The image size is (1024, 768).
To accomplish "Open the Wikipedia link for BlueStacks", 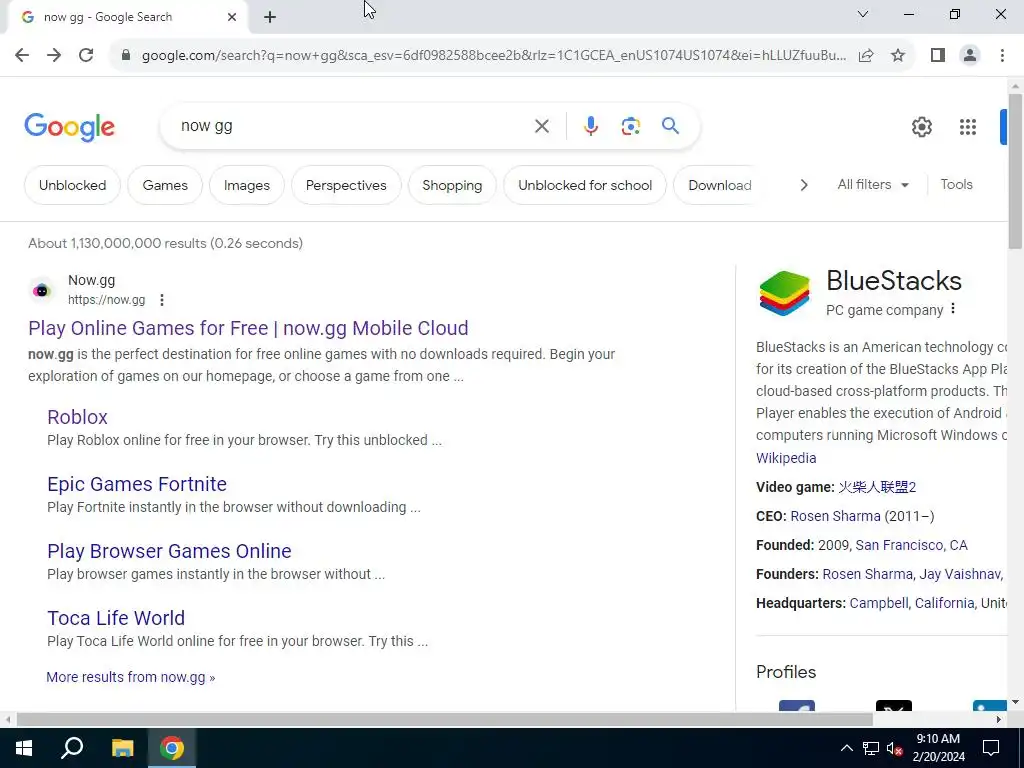I will (786, 458).
